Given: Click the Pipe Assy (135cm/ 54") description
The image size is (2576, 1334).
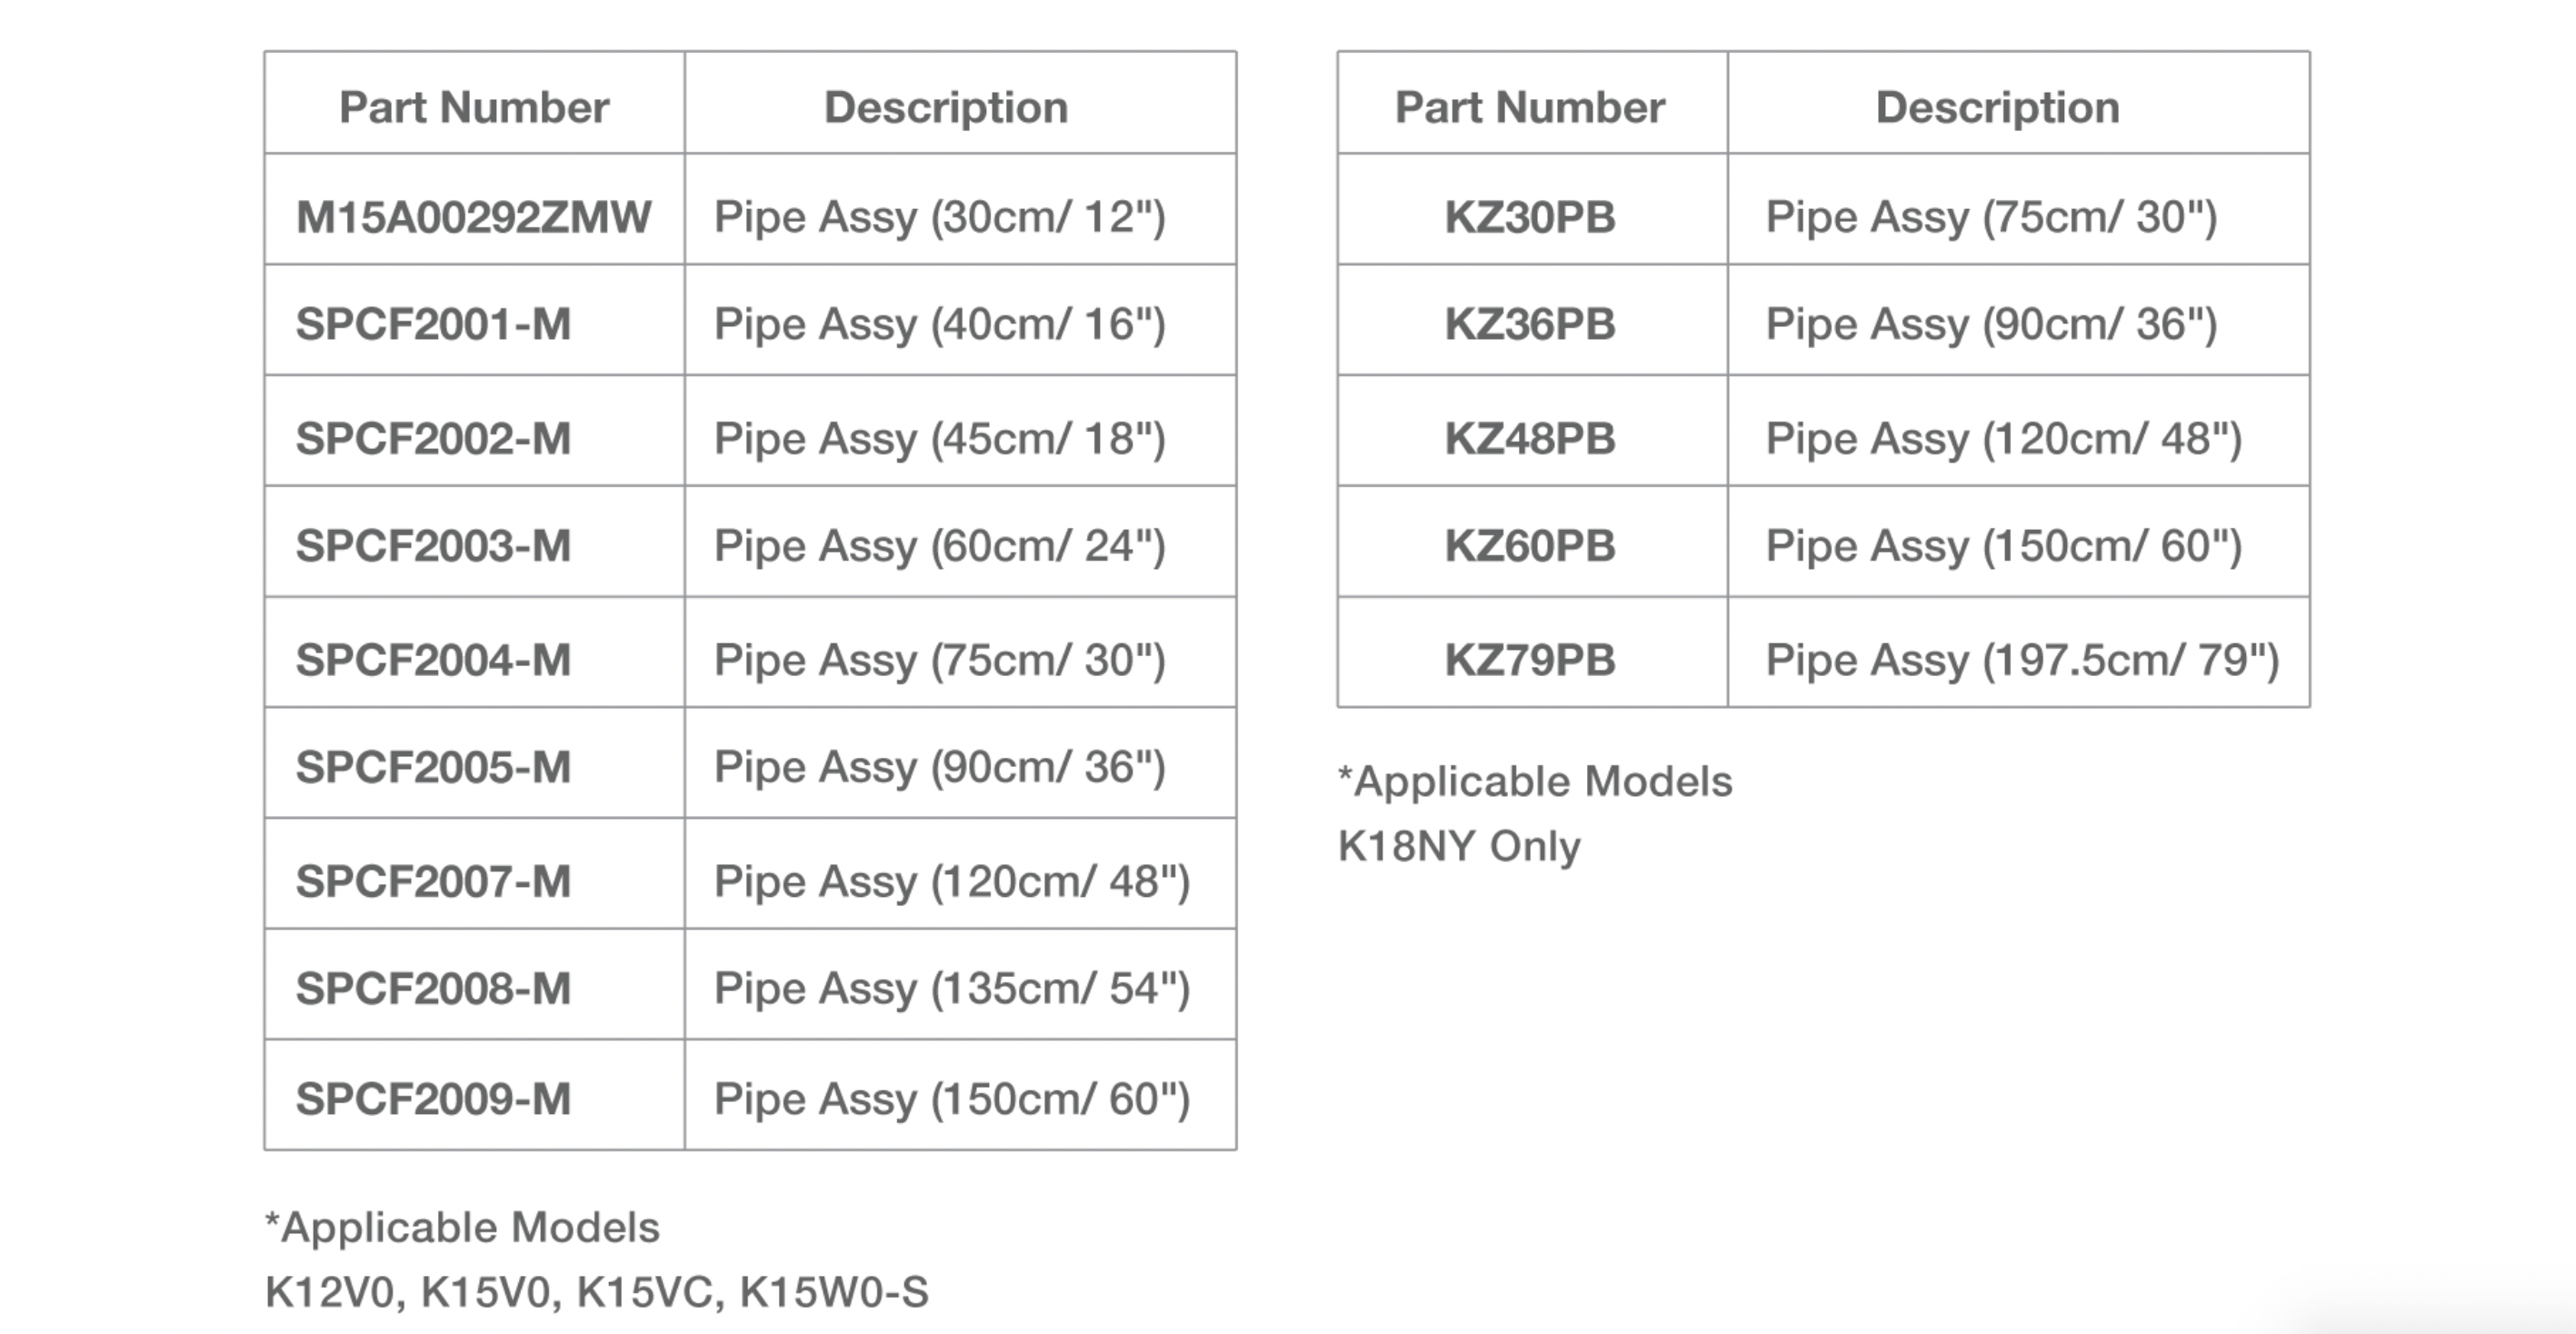Looking at the screenshot, I should [951, 988].
